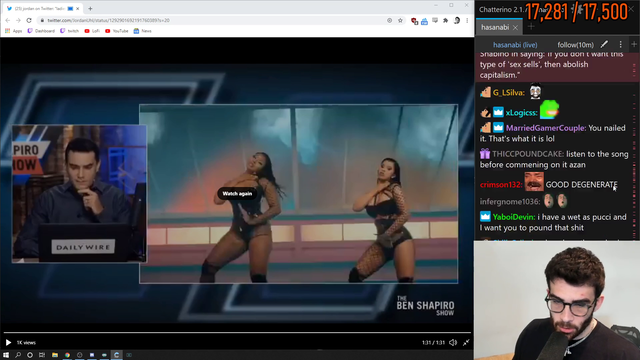Screen dimensions: 640x360
Task: Close the hasanabi Chatterino tab
Action: point(516,28)
